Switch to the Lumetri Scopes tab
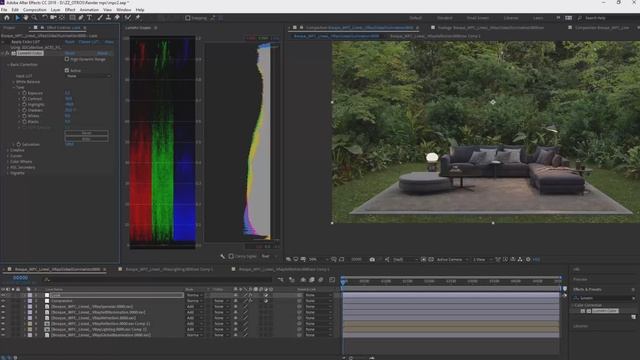The height and width of the screenshot is (360, 640). point(138,28)
